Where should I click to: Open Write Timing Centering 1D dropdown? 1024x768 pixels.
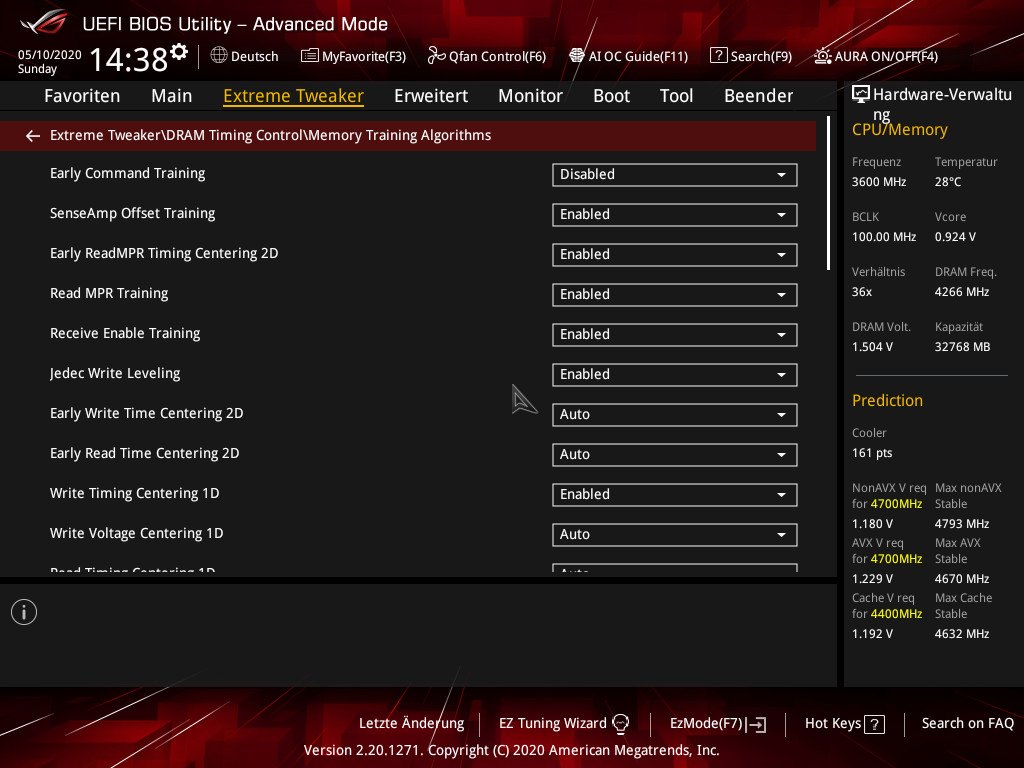coord(675,494)
